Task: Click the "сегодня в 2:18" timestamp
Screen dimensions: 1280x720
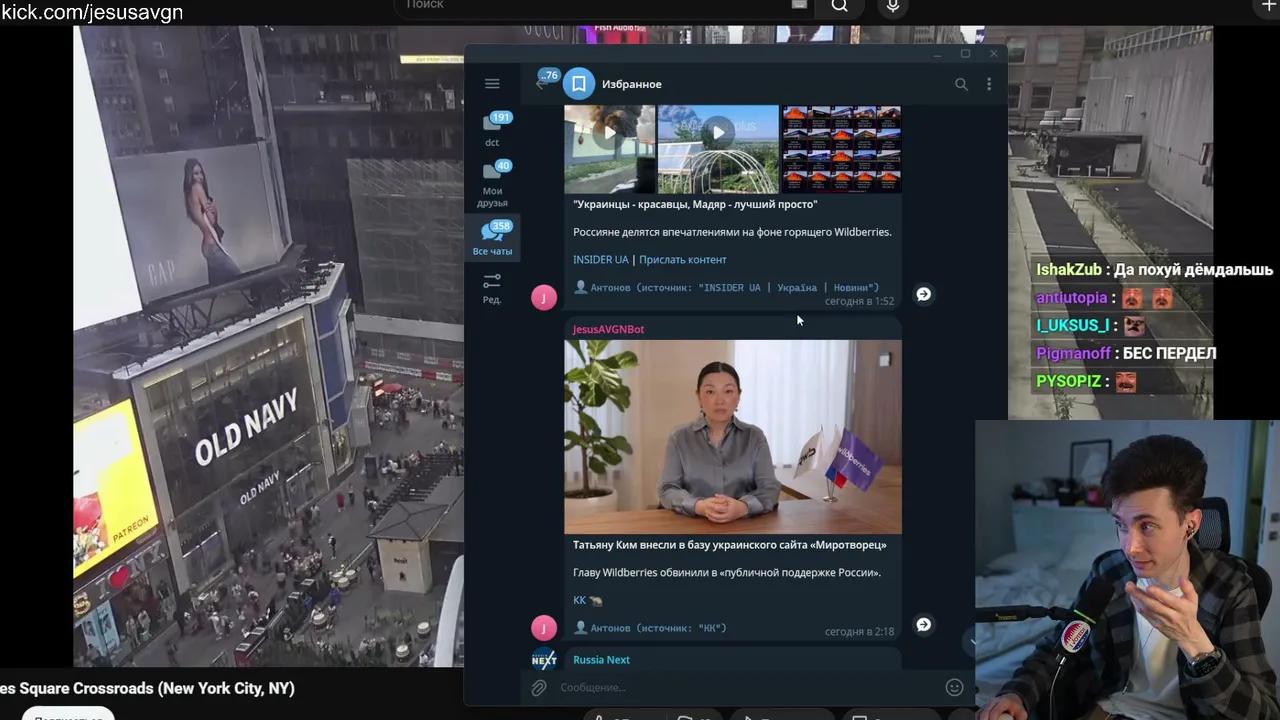Action: (859, 632)
